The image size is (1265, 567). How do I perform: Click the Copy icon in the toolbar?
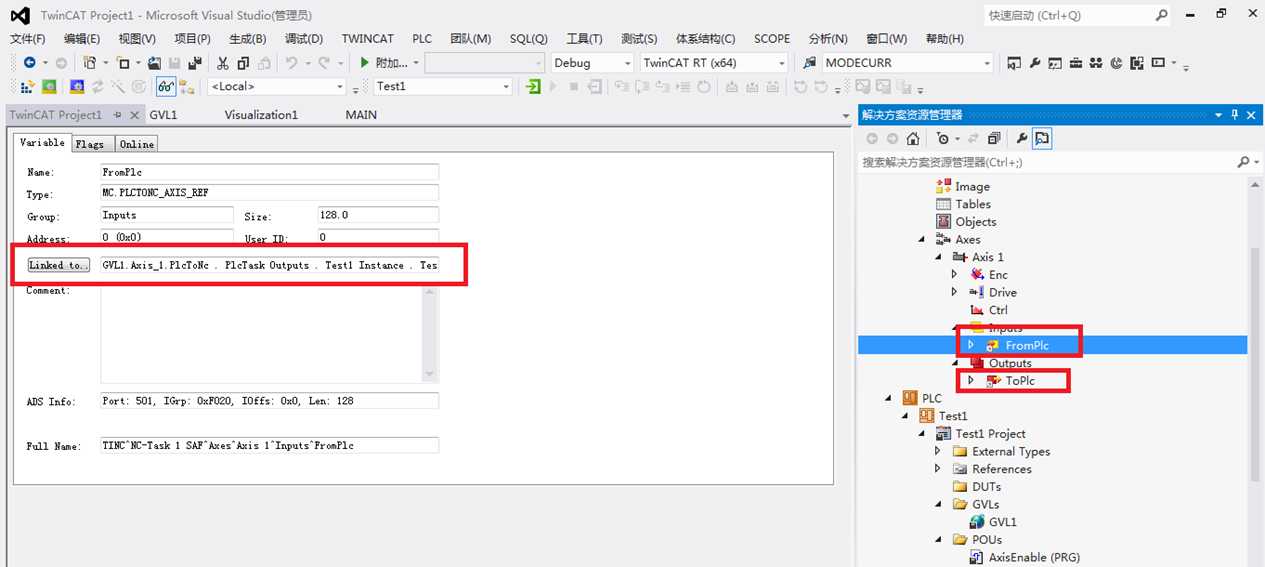click(x=243, y=62)
